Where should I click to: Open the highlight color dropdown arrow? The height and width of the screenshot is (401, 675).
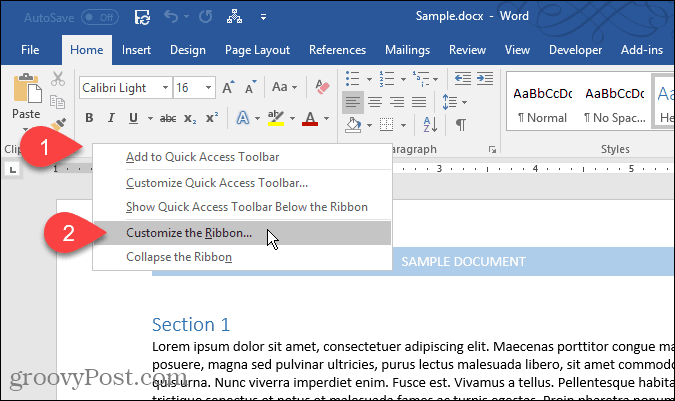(x=292, y=118)
